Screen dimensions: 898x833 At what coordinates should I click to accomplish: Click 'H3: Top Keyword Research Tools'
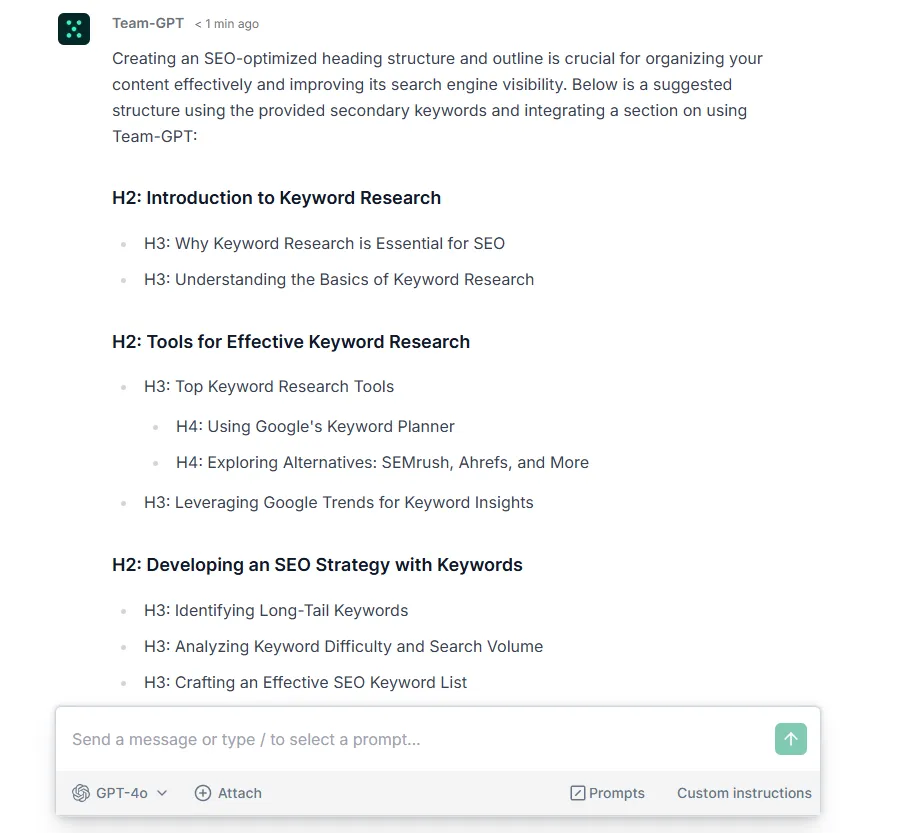(269, 386)
